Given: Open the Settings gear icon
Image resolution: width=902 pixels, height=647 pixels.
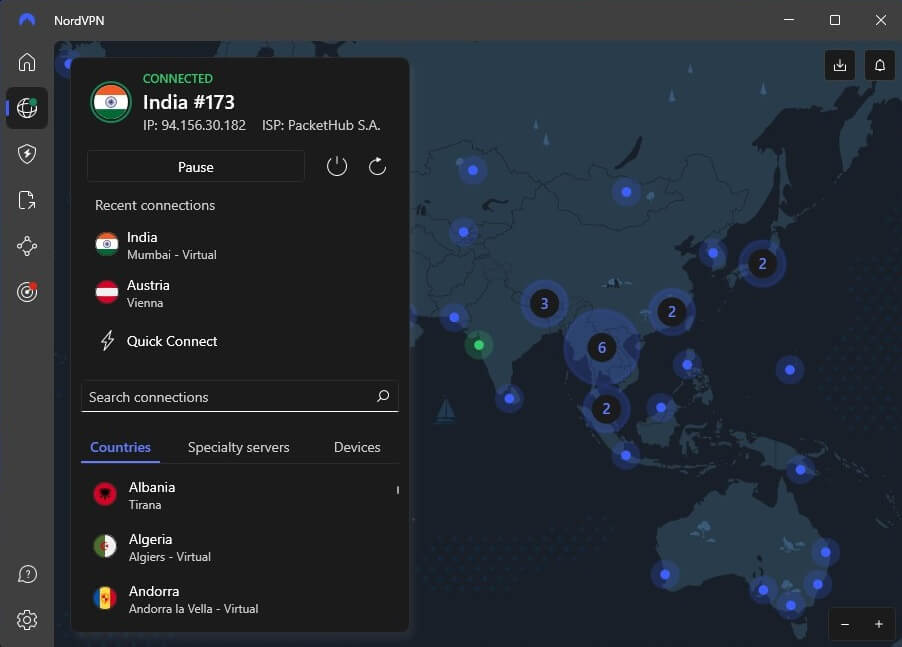Looking at the screenshot, I should [x=27, y=620].
